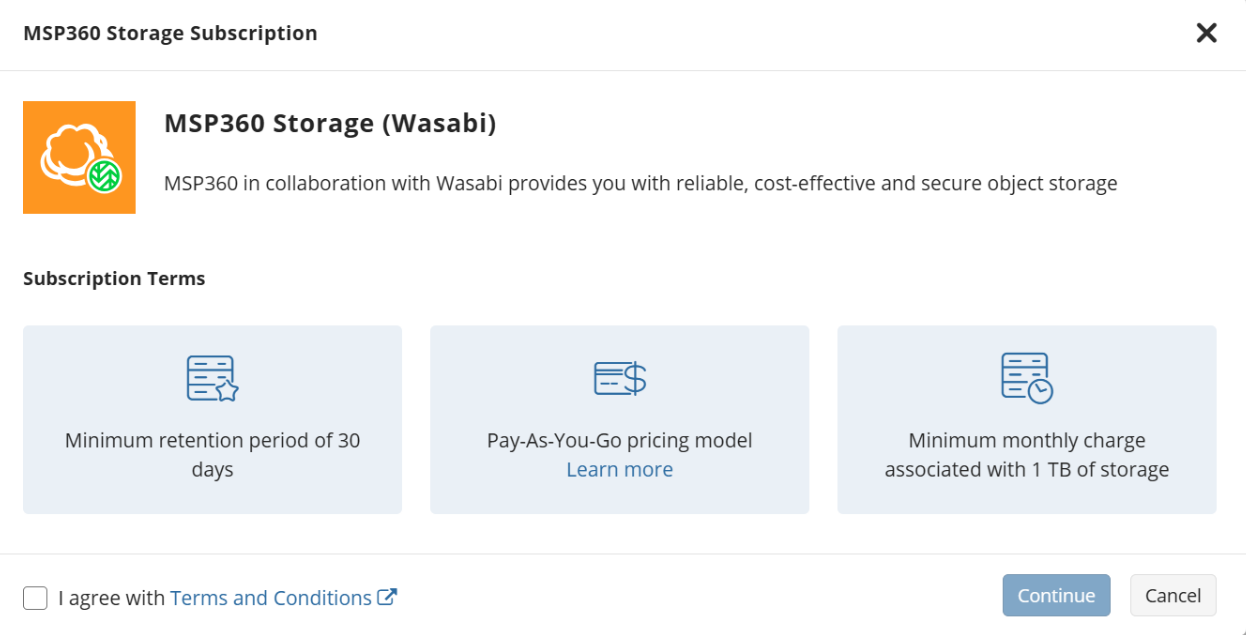The width and height of the screenshot is (1246, 635).
Task: Click the Wasabi collaboration description text
Action: click(x=640, y=184)
